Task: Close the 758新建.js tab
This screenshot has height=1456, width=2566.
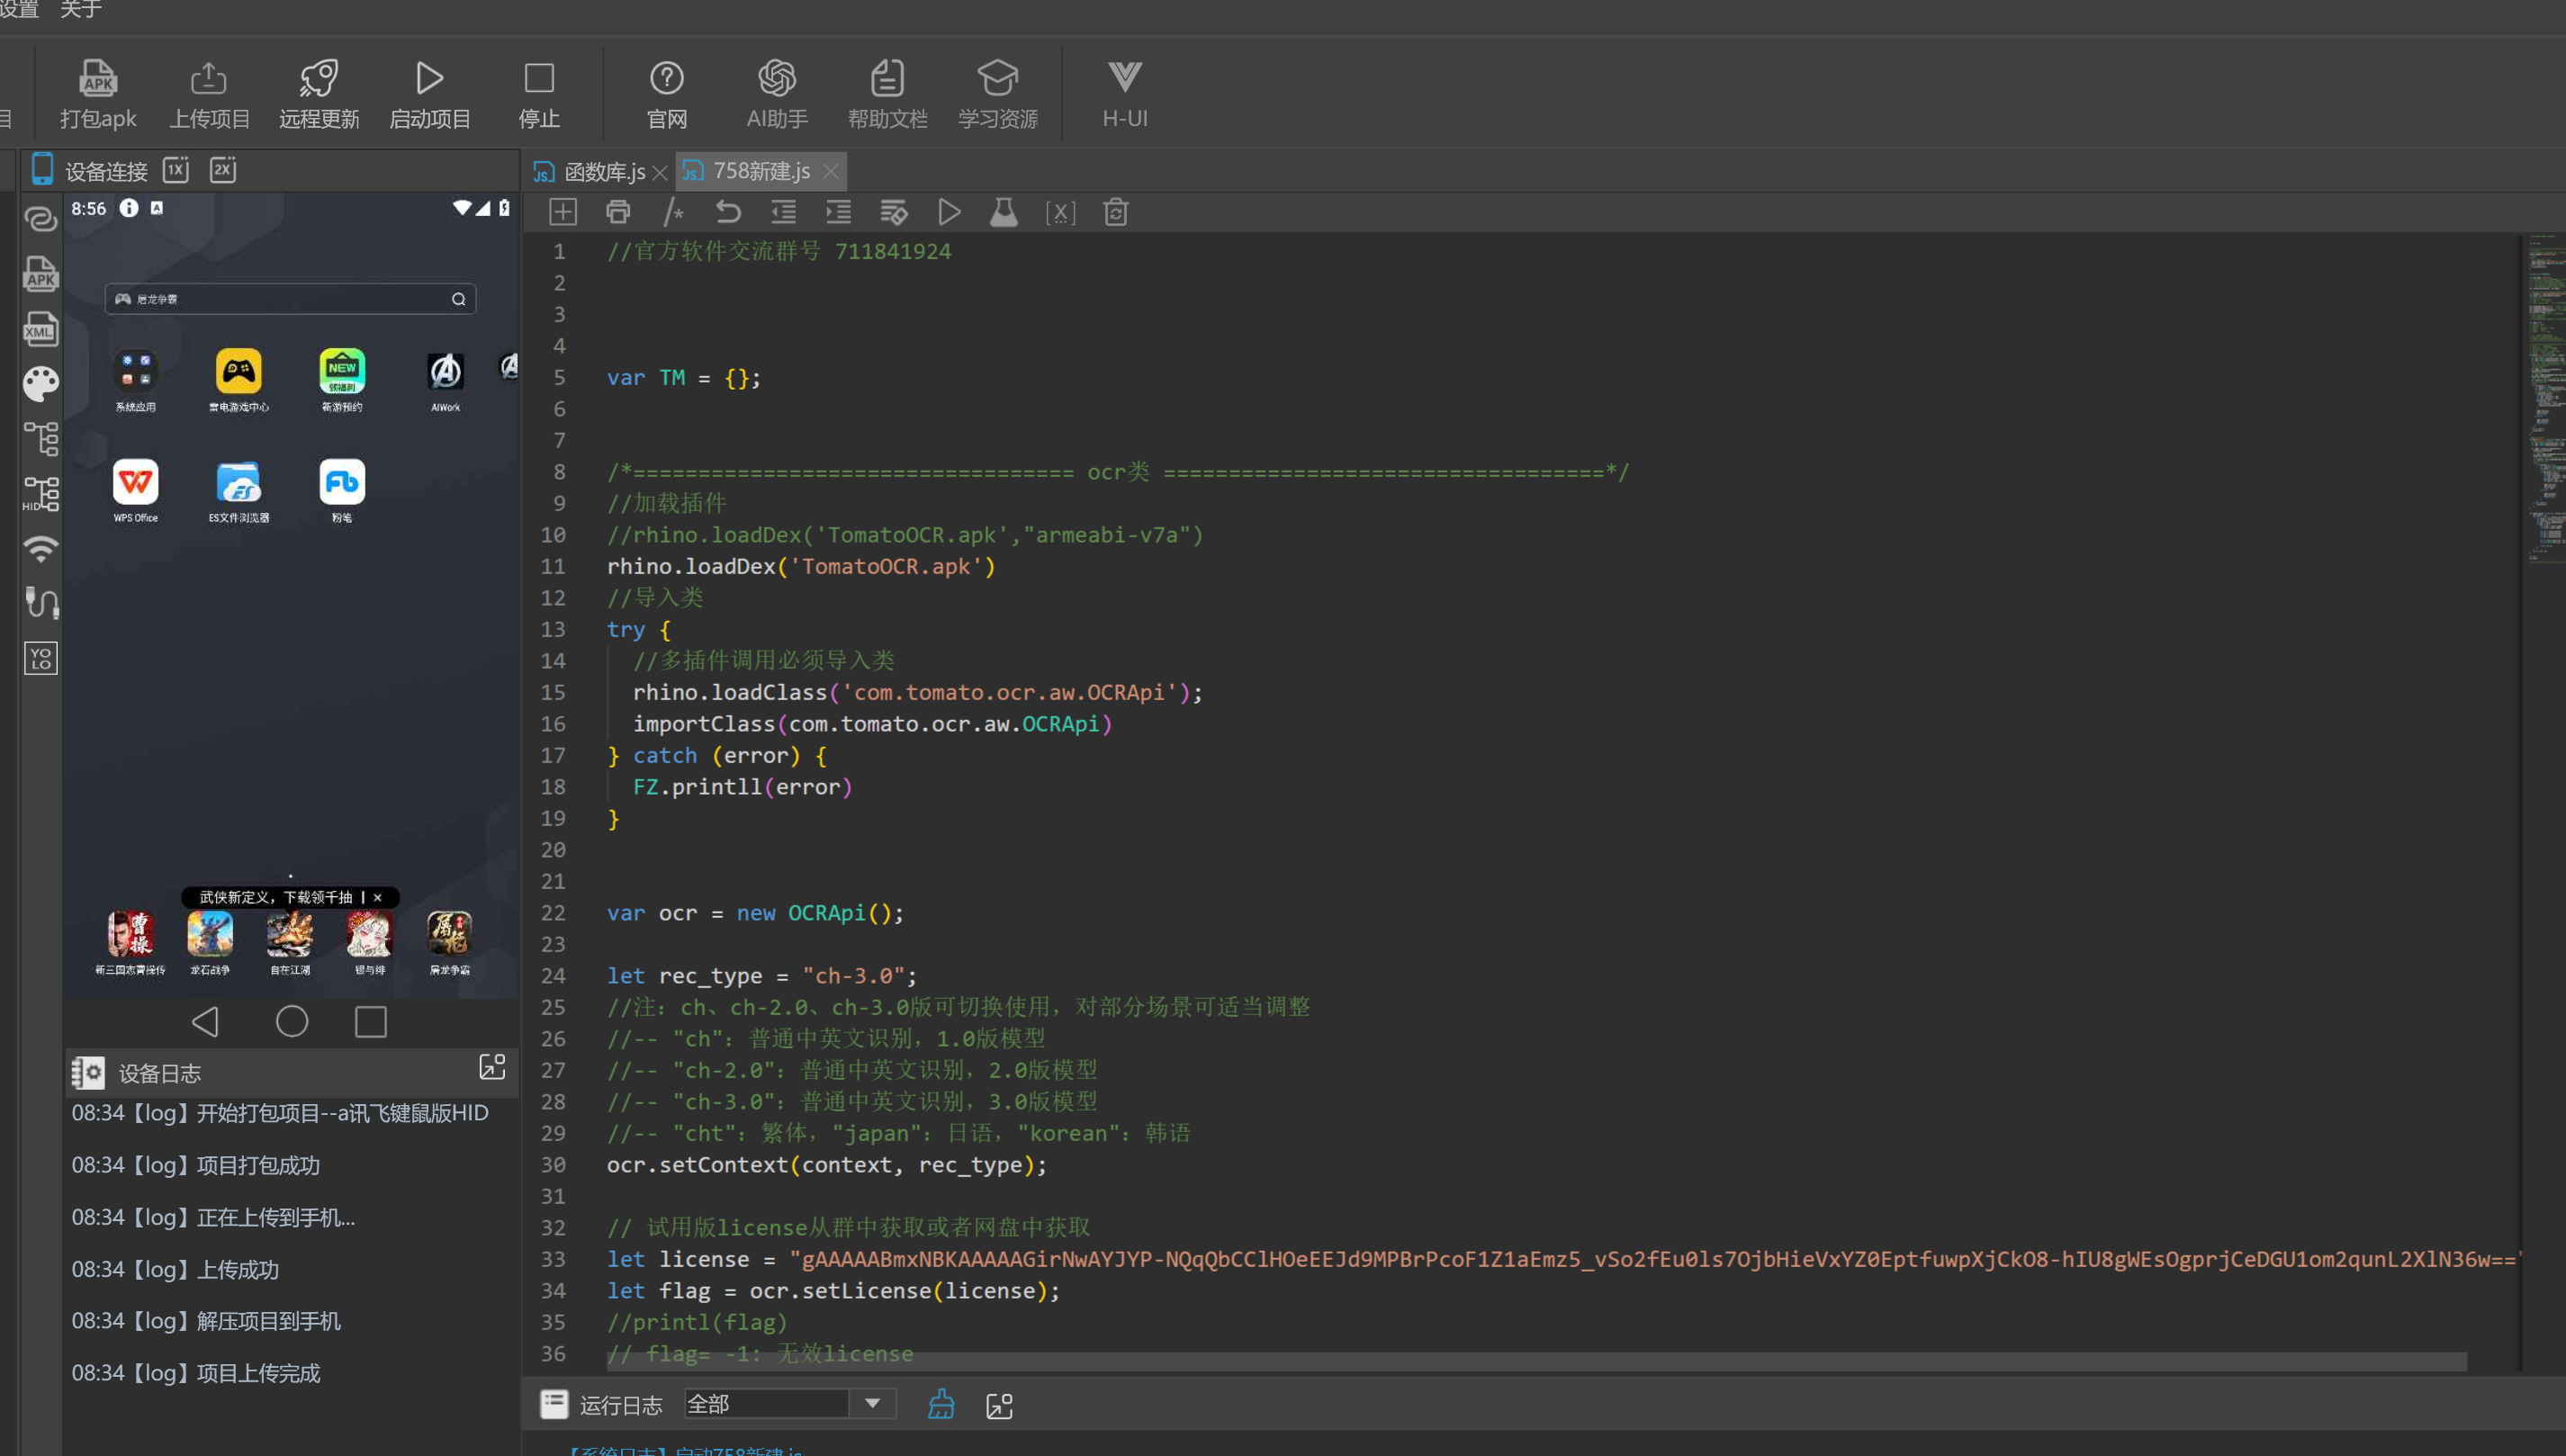Action: point(831,172)
